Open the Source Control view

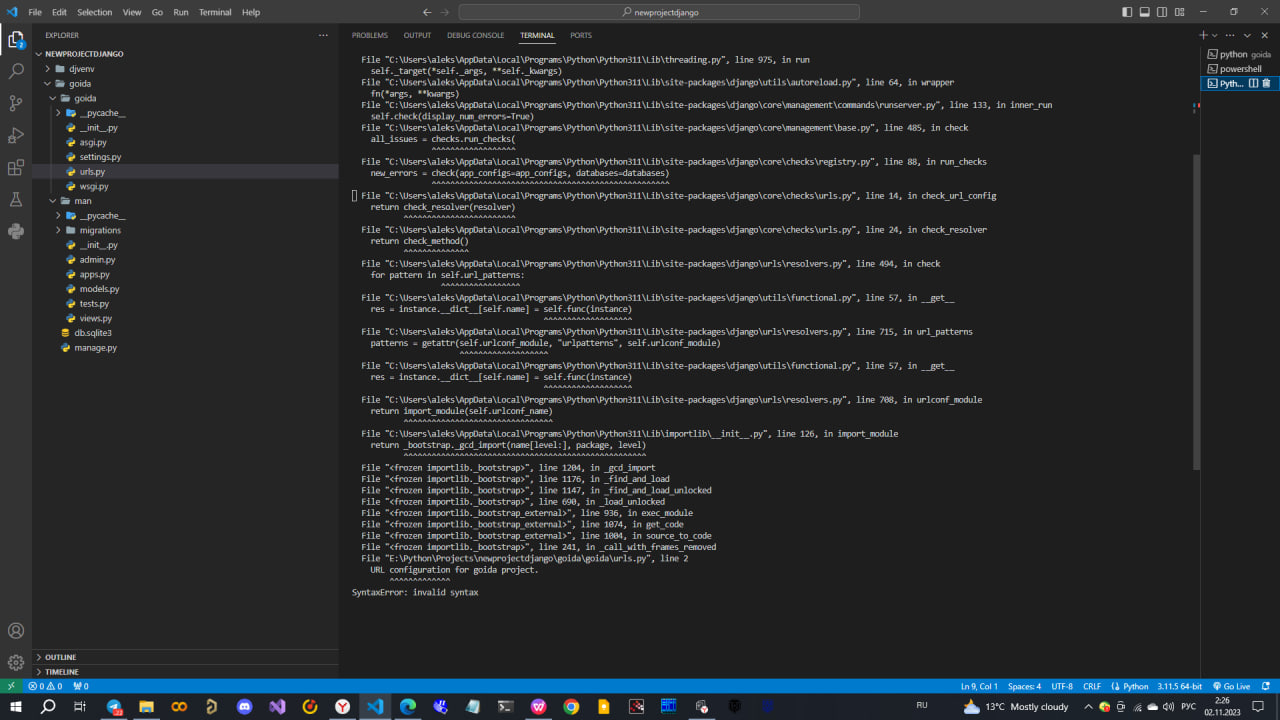(x=16, y=103)
